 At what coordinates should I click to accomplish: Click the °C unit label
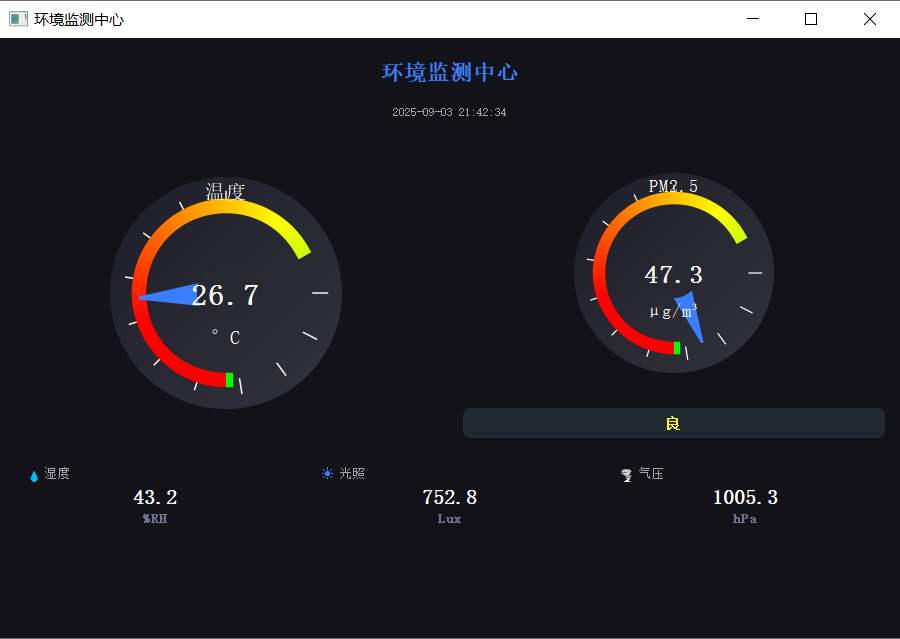tap(226, 337)
